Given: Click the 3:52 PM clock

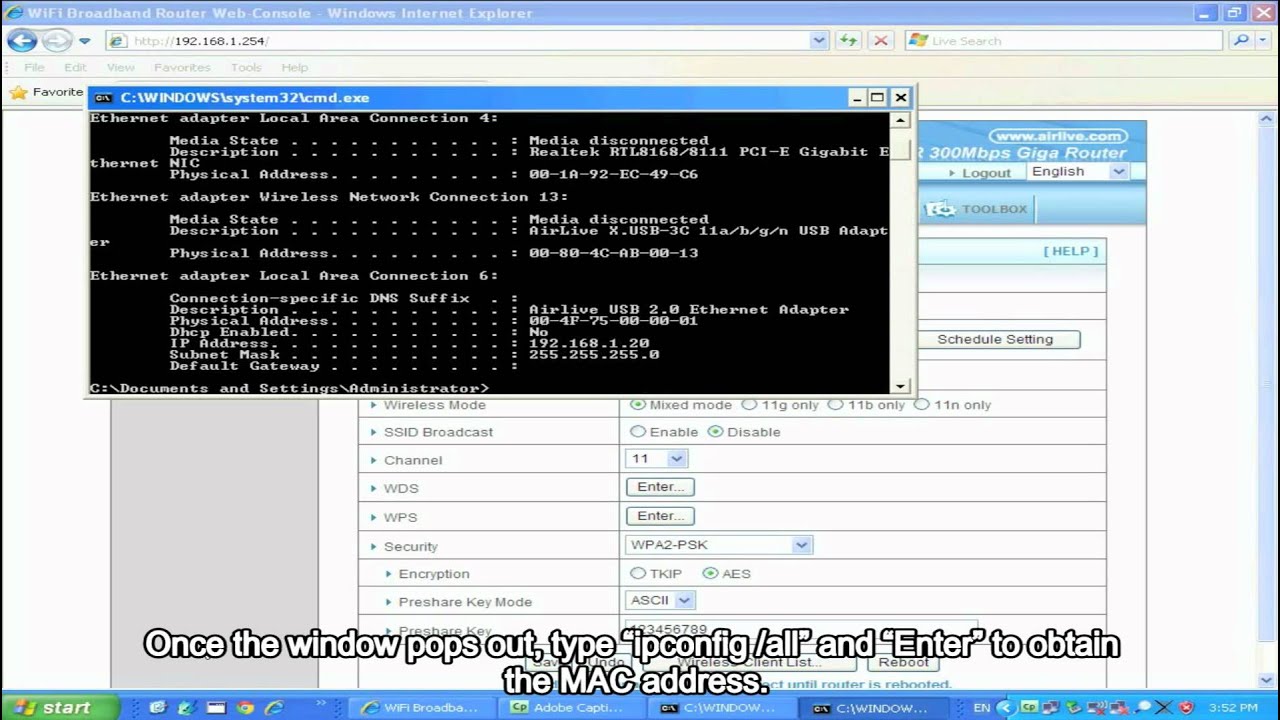Looking at the screenshot, I should 1233,708.
